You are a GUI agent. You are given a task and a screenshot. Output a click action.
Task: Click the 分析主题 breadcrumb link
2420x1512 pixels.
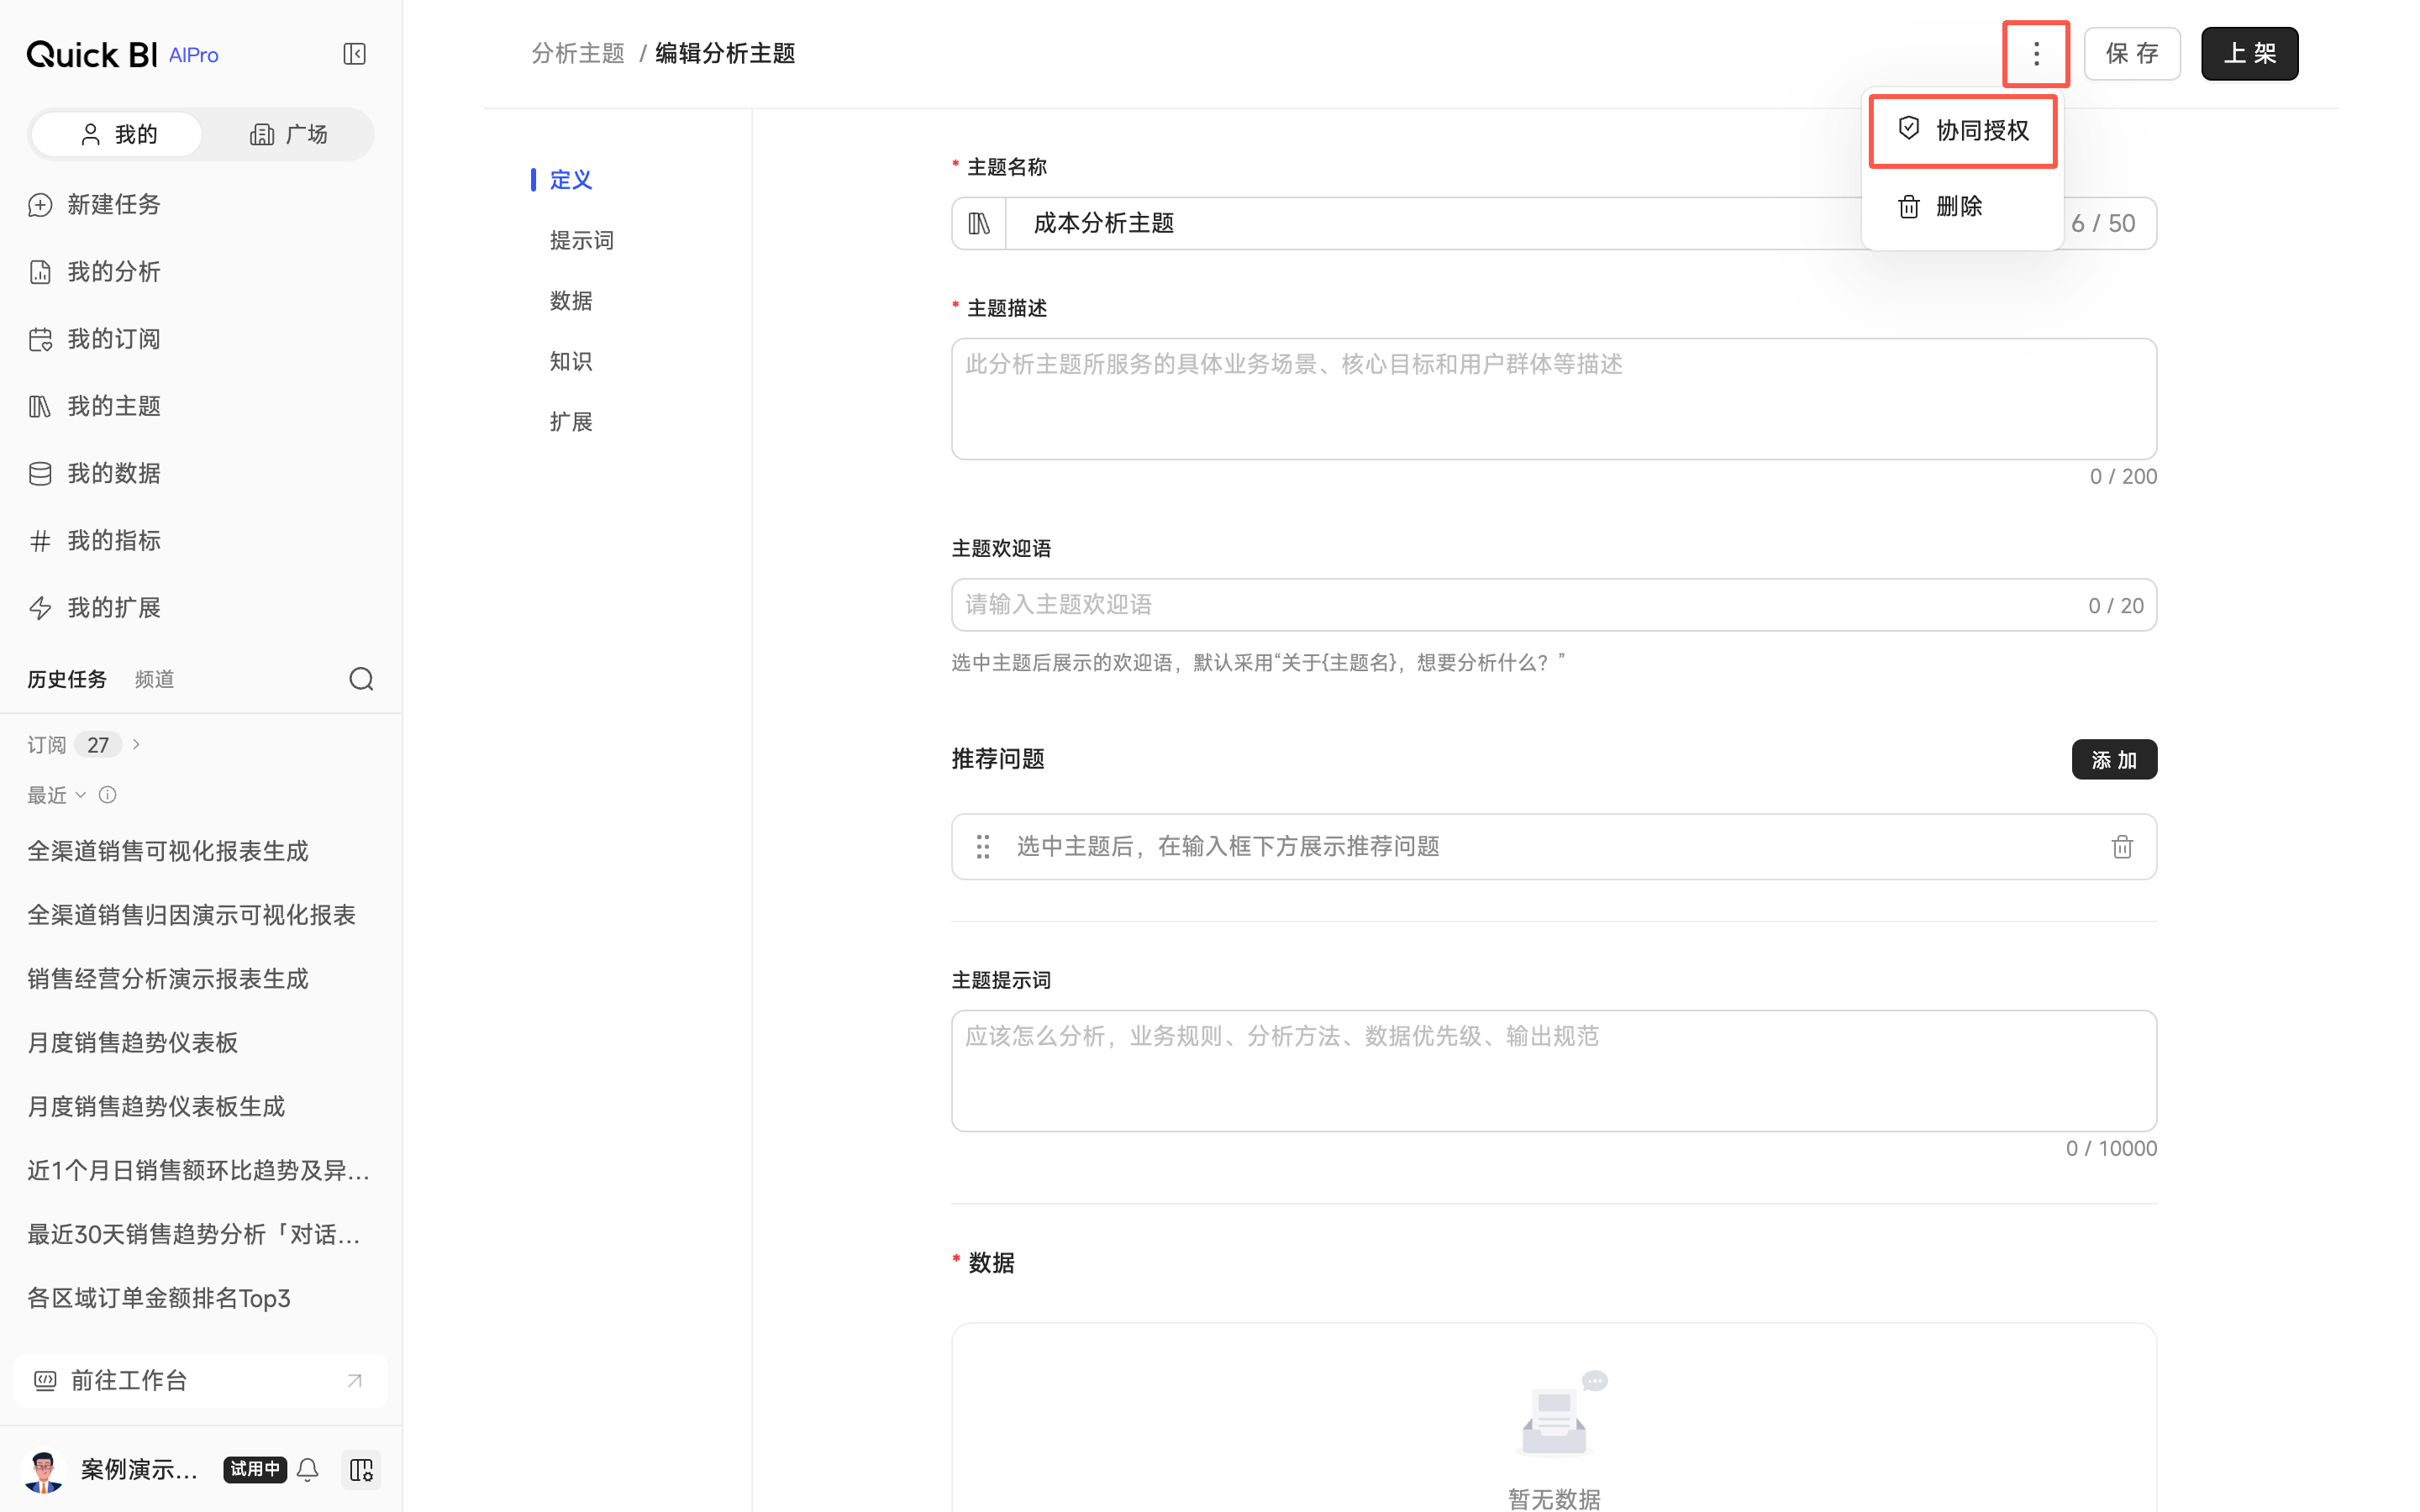578,54
